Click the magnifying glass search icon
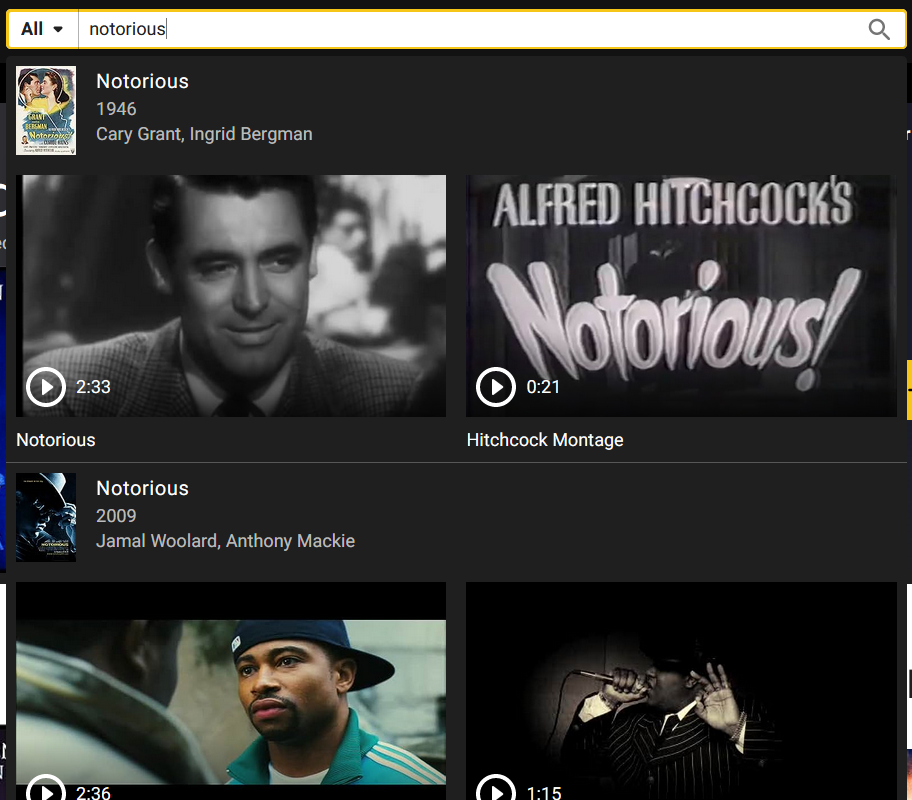912x800 pixels. 878,29
